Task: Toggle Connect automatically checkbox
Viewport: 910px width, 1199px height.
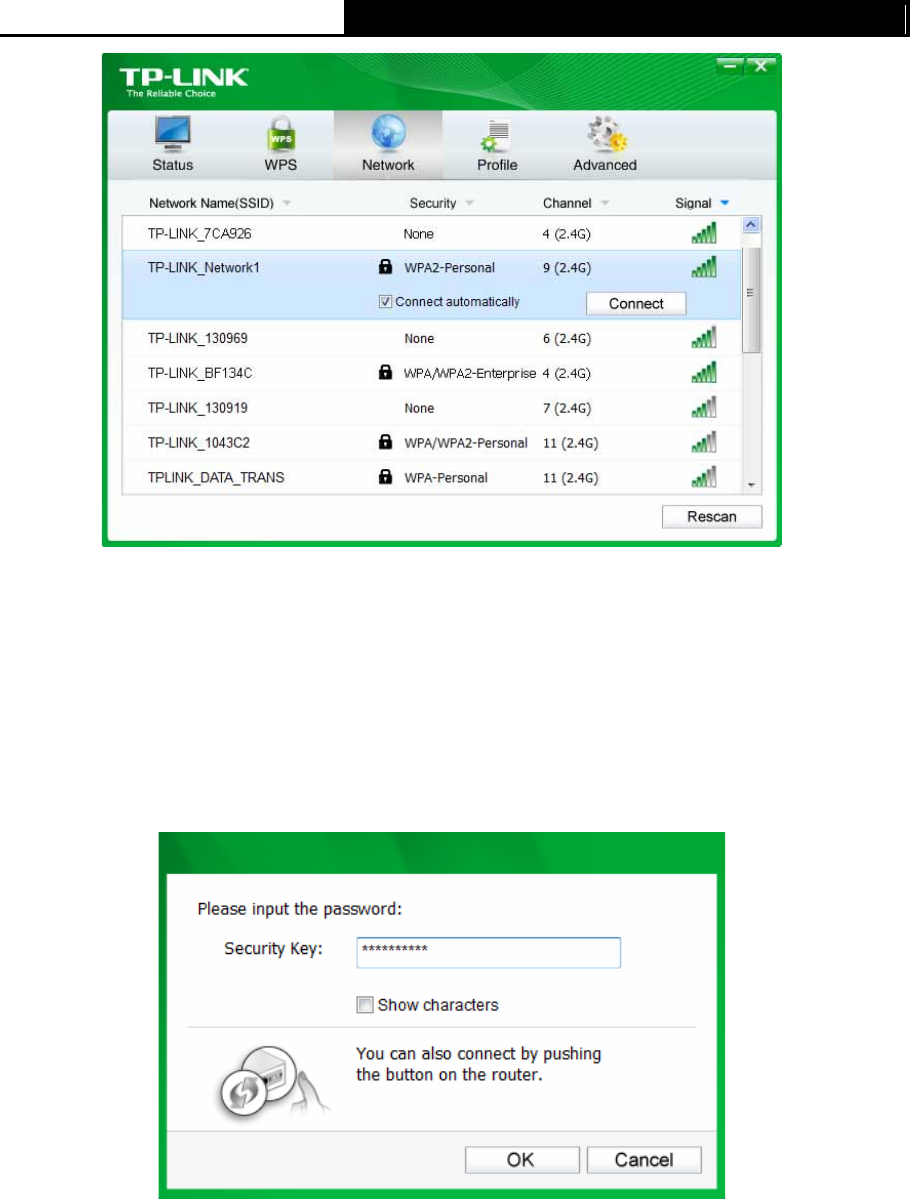Action: 385,302
